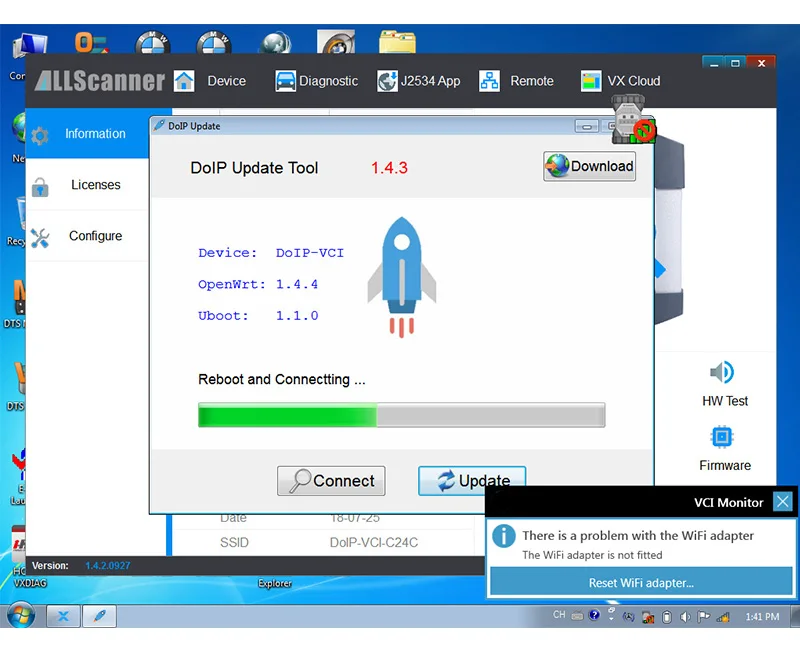Viewport: 800px width, 650px height.
Task: Click the AllScanner logo
Action: pyautogui.click(x=100, y=81)
